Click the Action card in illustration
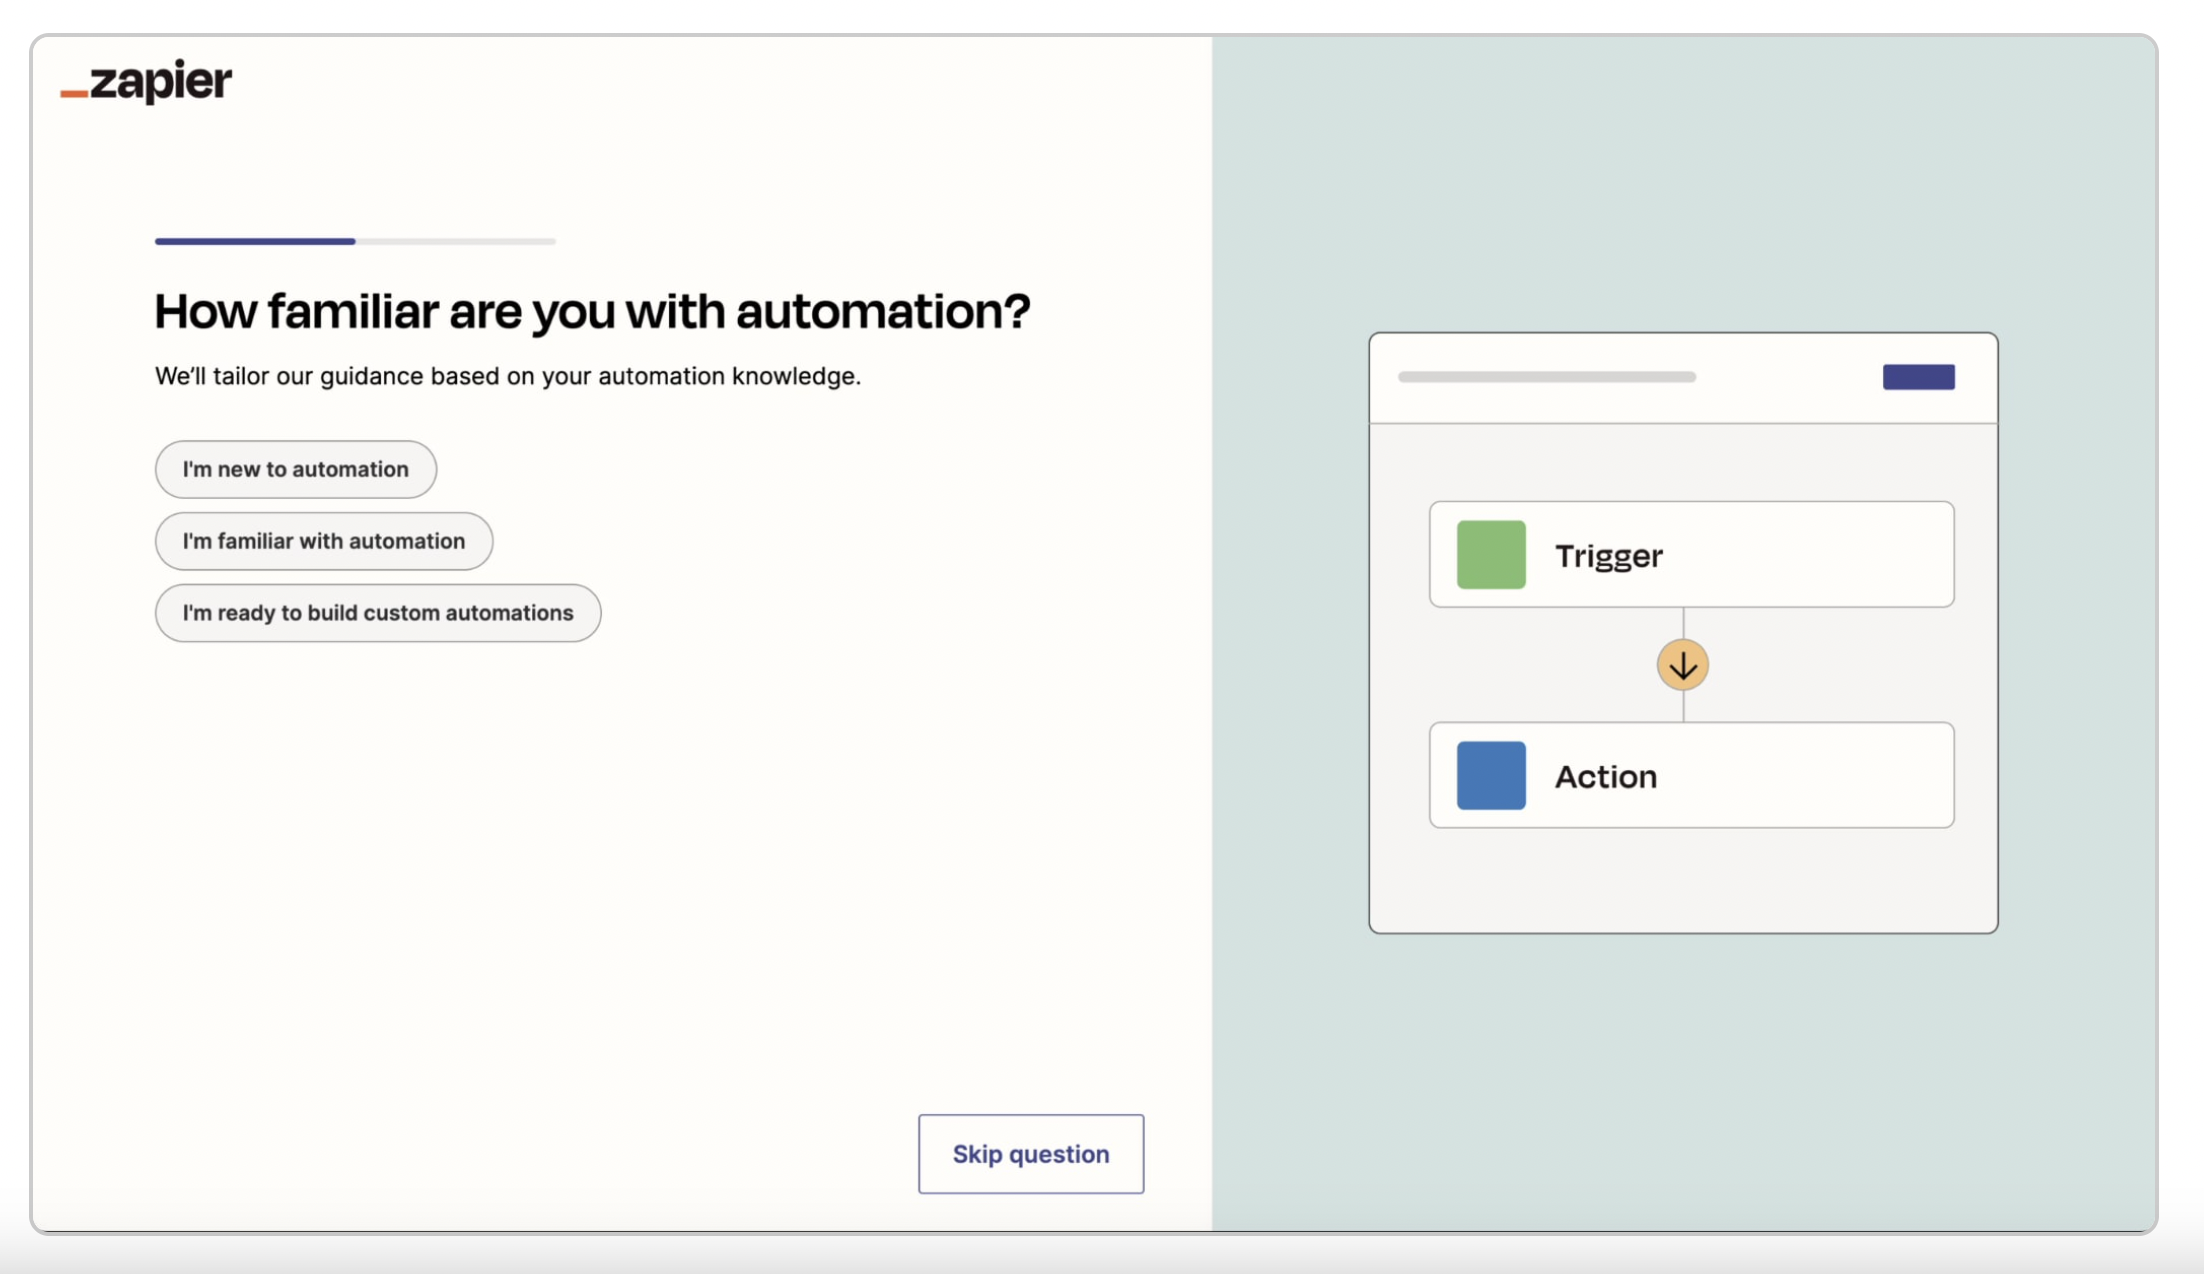 click(1692, 775)
